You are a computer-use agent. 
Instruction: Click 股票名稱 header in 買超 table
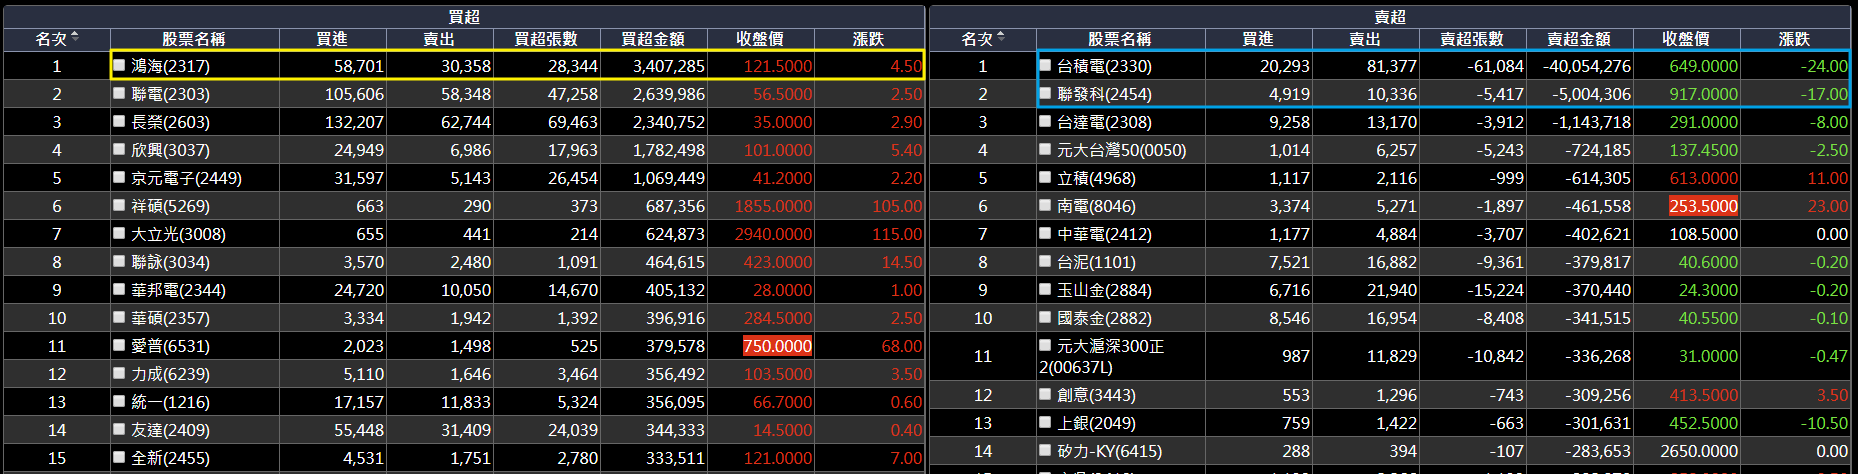(x=194, y=39)
